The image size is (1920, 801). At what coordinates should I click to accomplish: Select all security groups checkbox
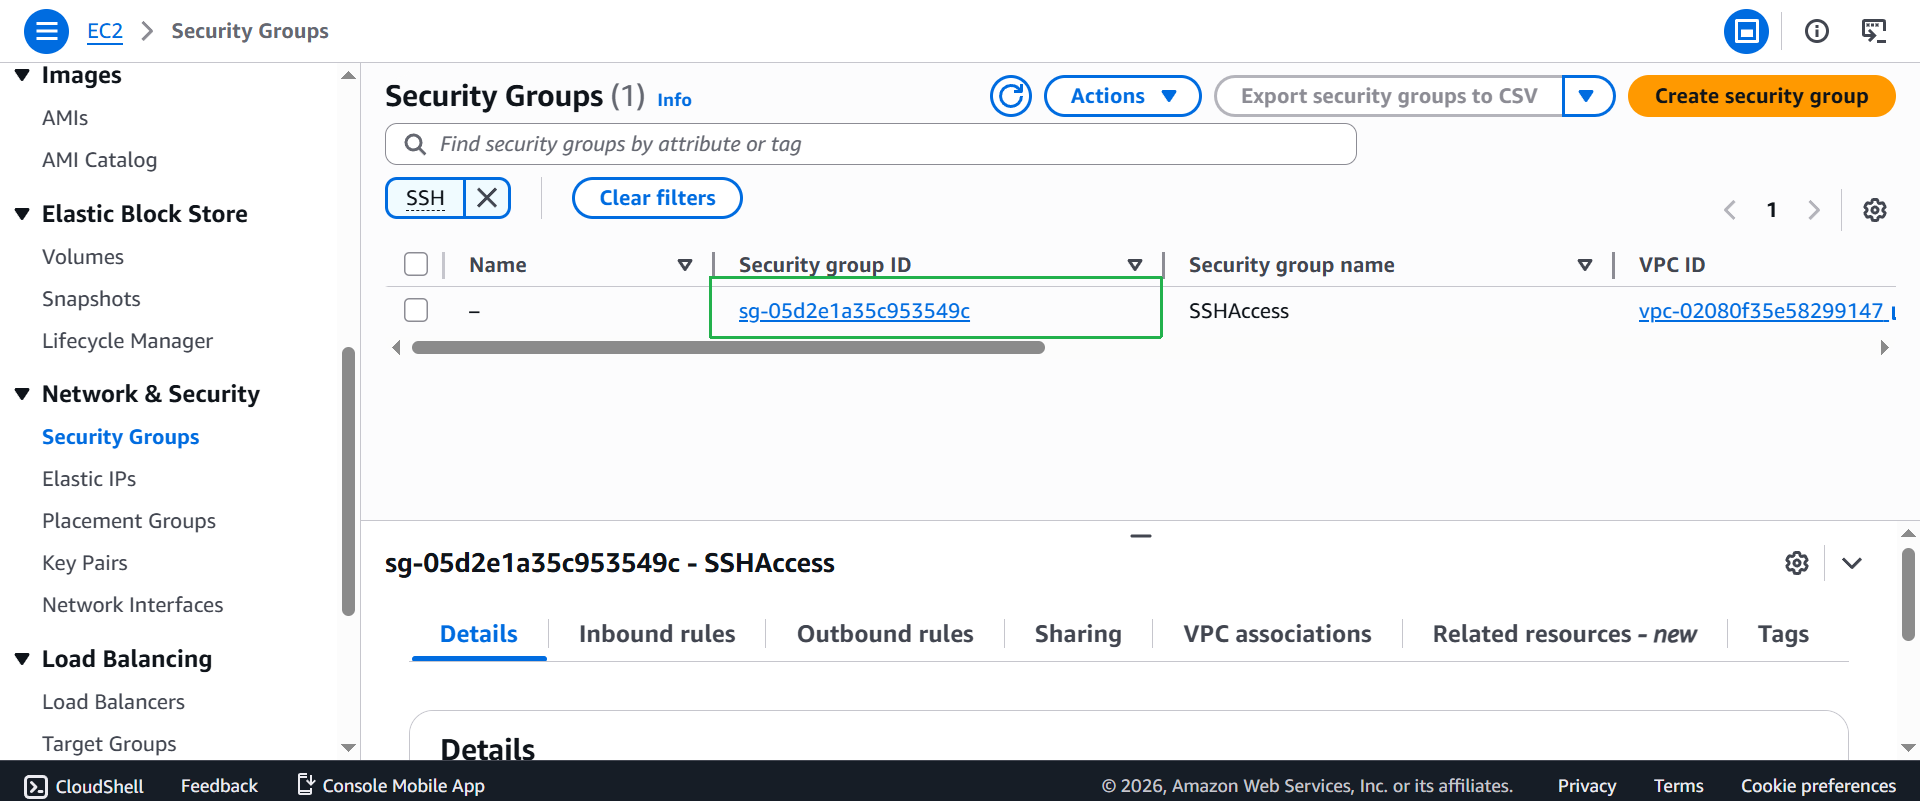[x=416, y=264]
